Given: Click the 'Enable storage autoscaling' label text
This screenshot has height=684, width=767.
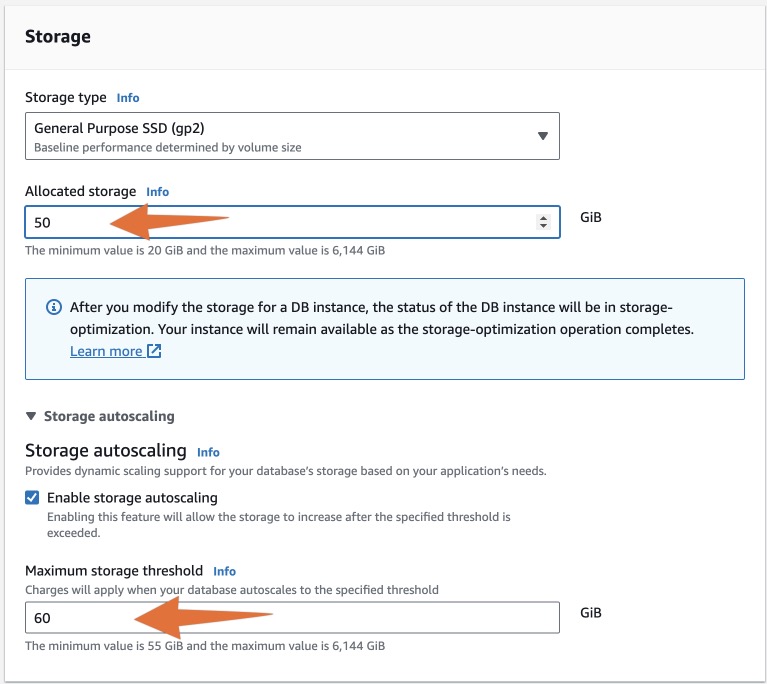Looking at the screenshot, I should pos(132,498).
